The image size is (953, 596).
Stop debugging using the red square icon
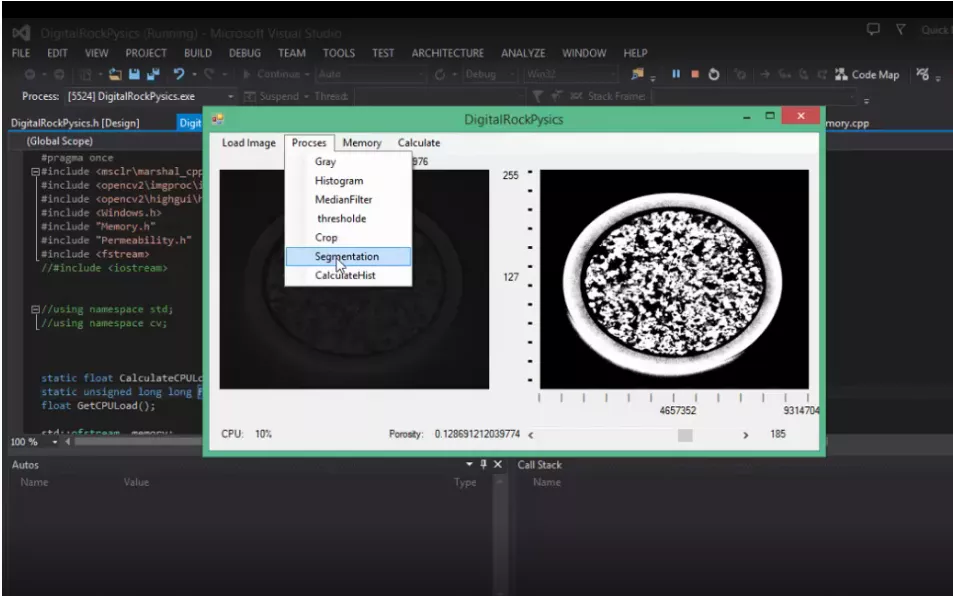[x=694, y=75]
